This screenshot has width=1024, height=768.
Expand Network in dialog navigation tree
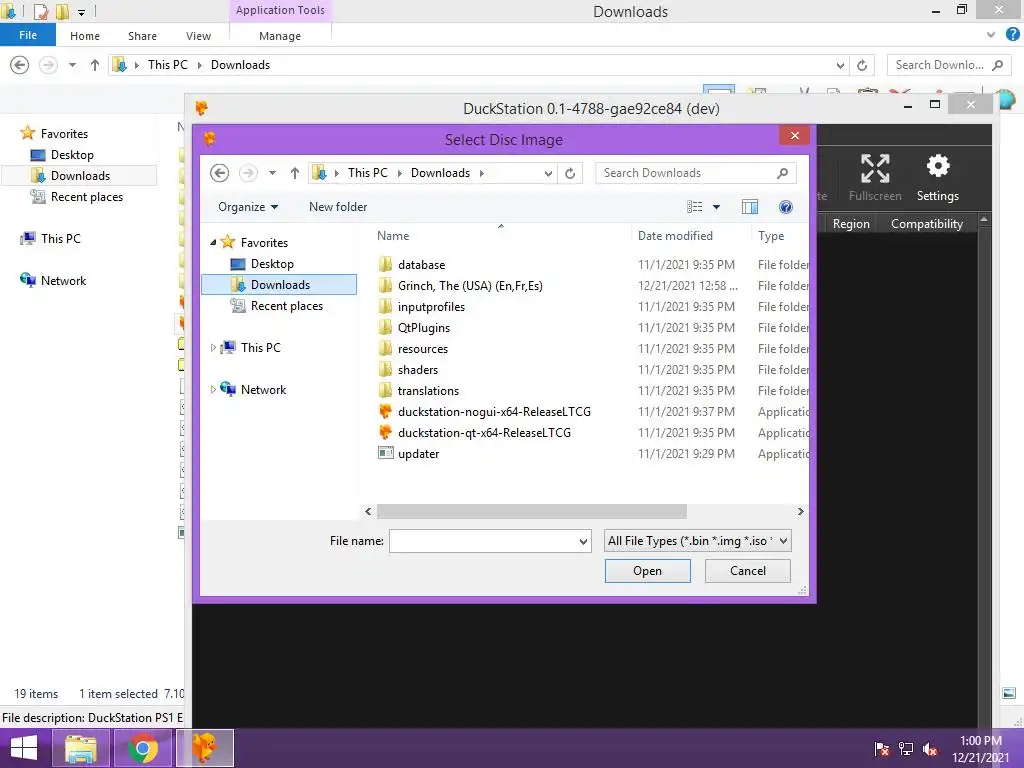point(213,389)
